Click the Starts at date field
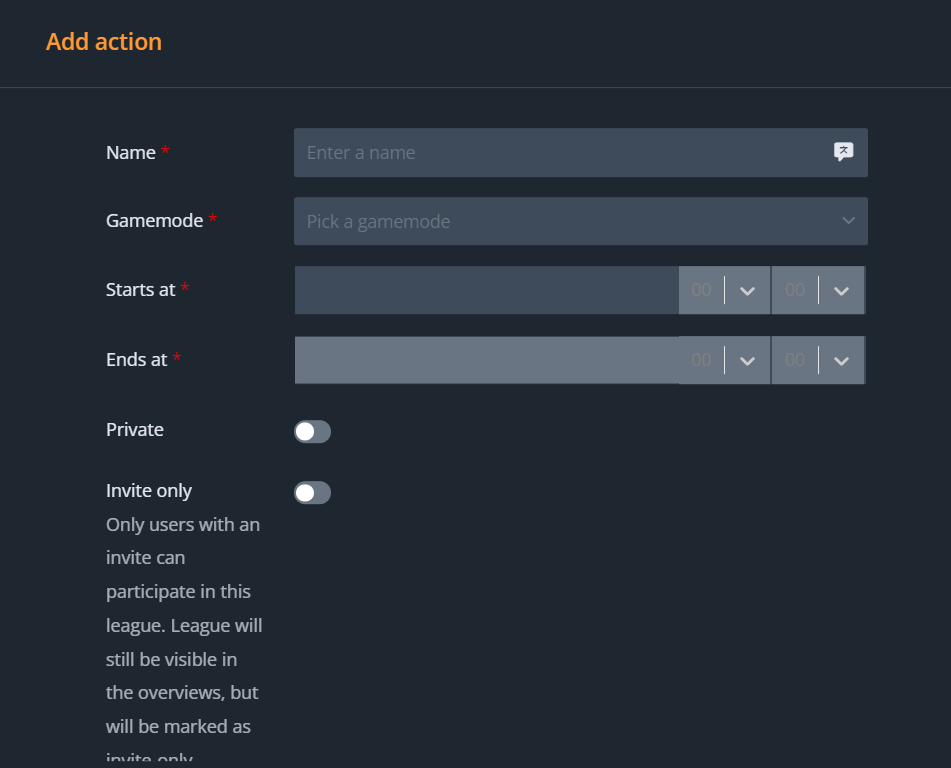The width and height of the screenshot is (951, 768). point(486,290)
